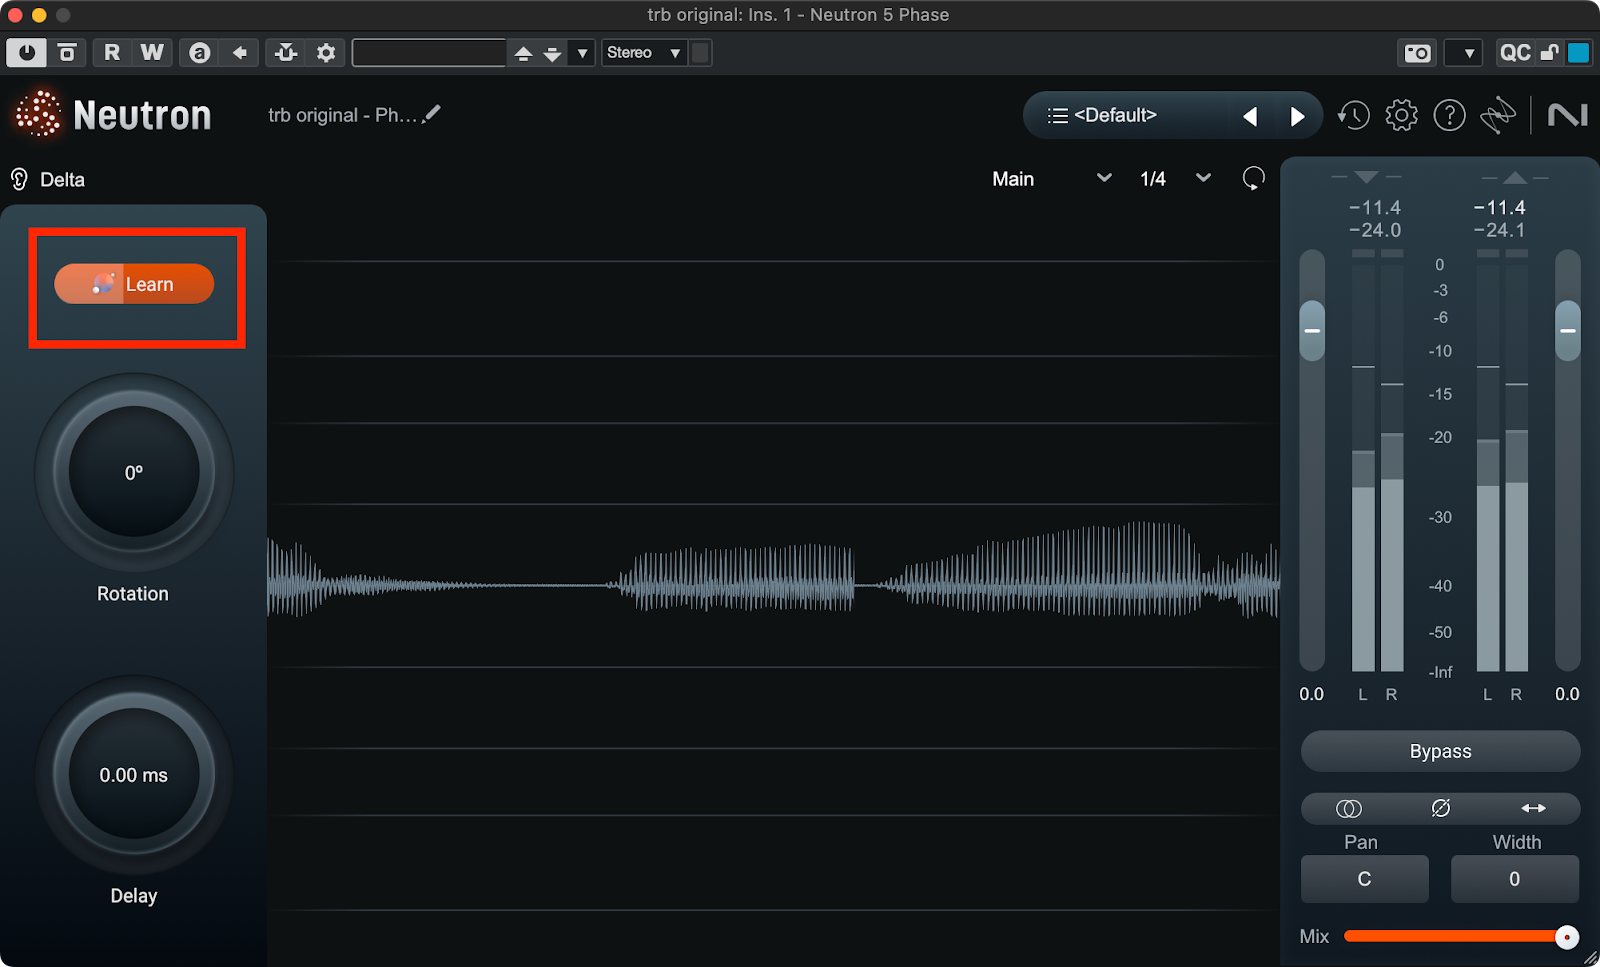
Task: Click the Pan value field
Action: coord(1364,879)
